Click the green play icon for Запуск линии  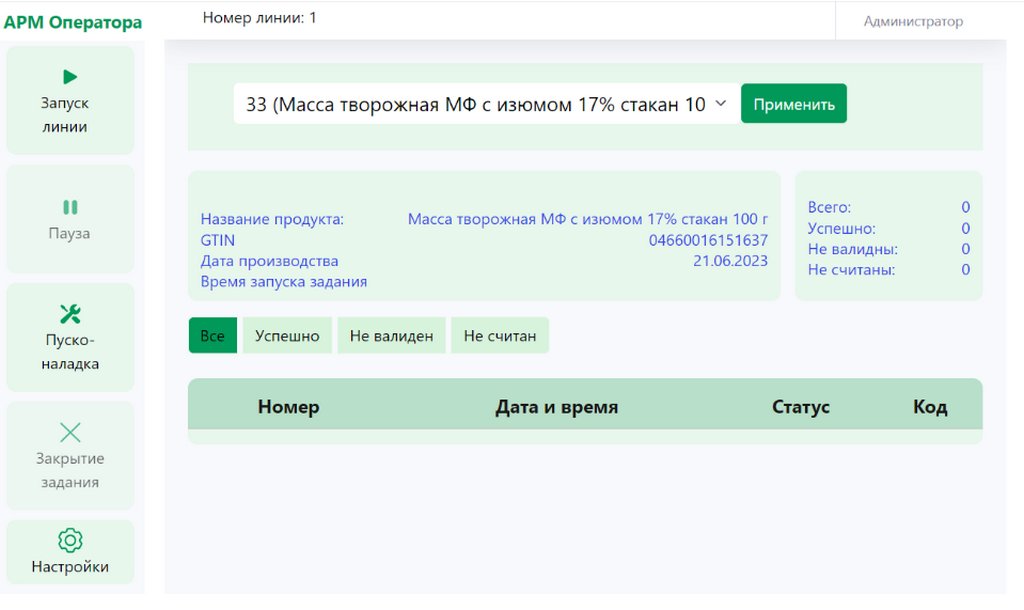[70, 76]
